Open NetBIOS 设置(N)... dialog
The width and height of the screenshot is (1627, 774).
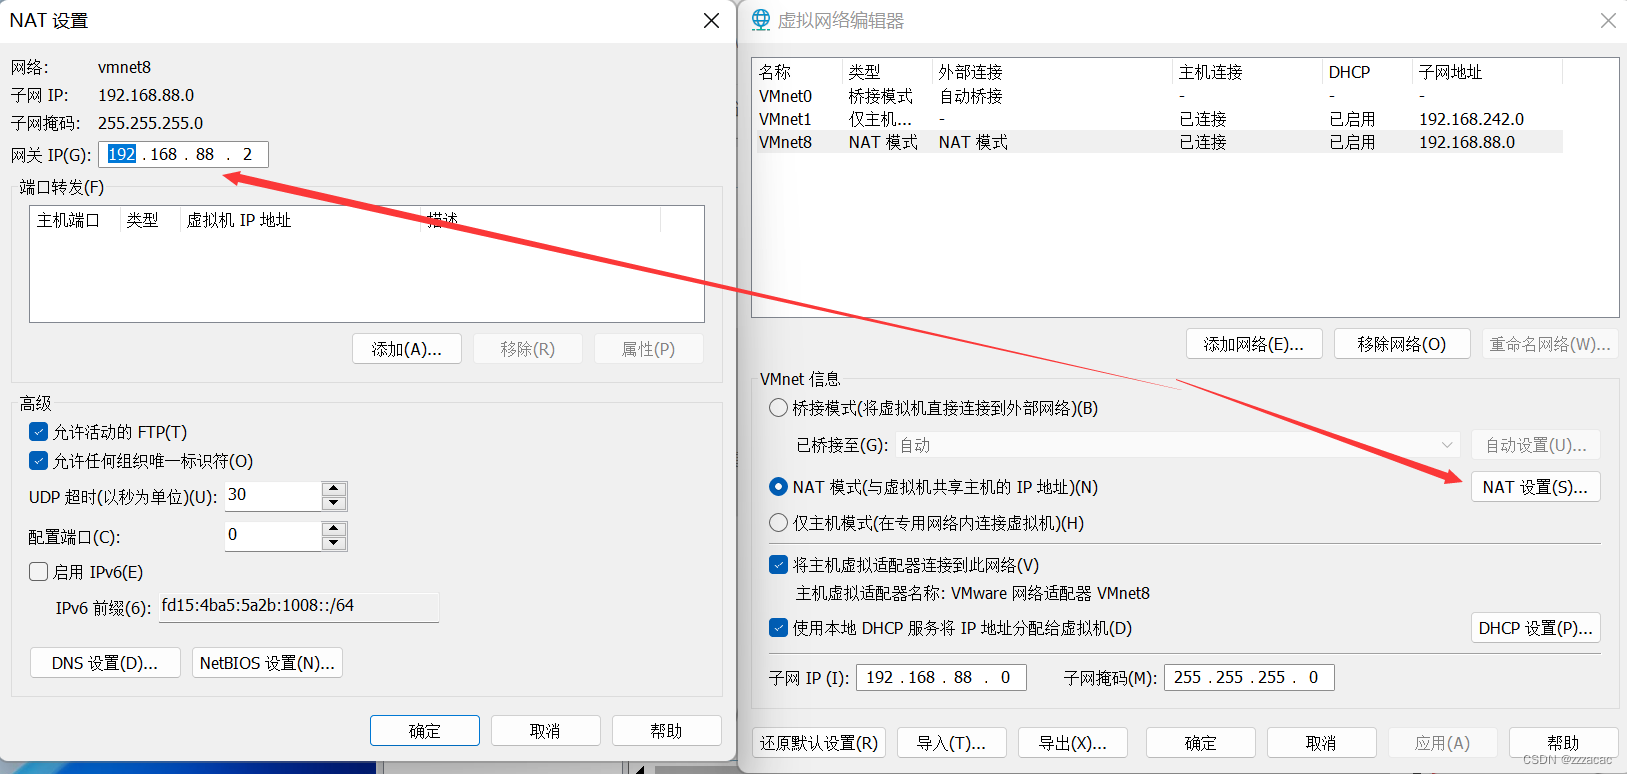(x=267, y=663)
